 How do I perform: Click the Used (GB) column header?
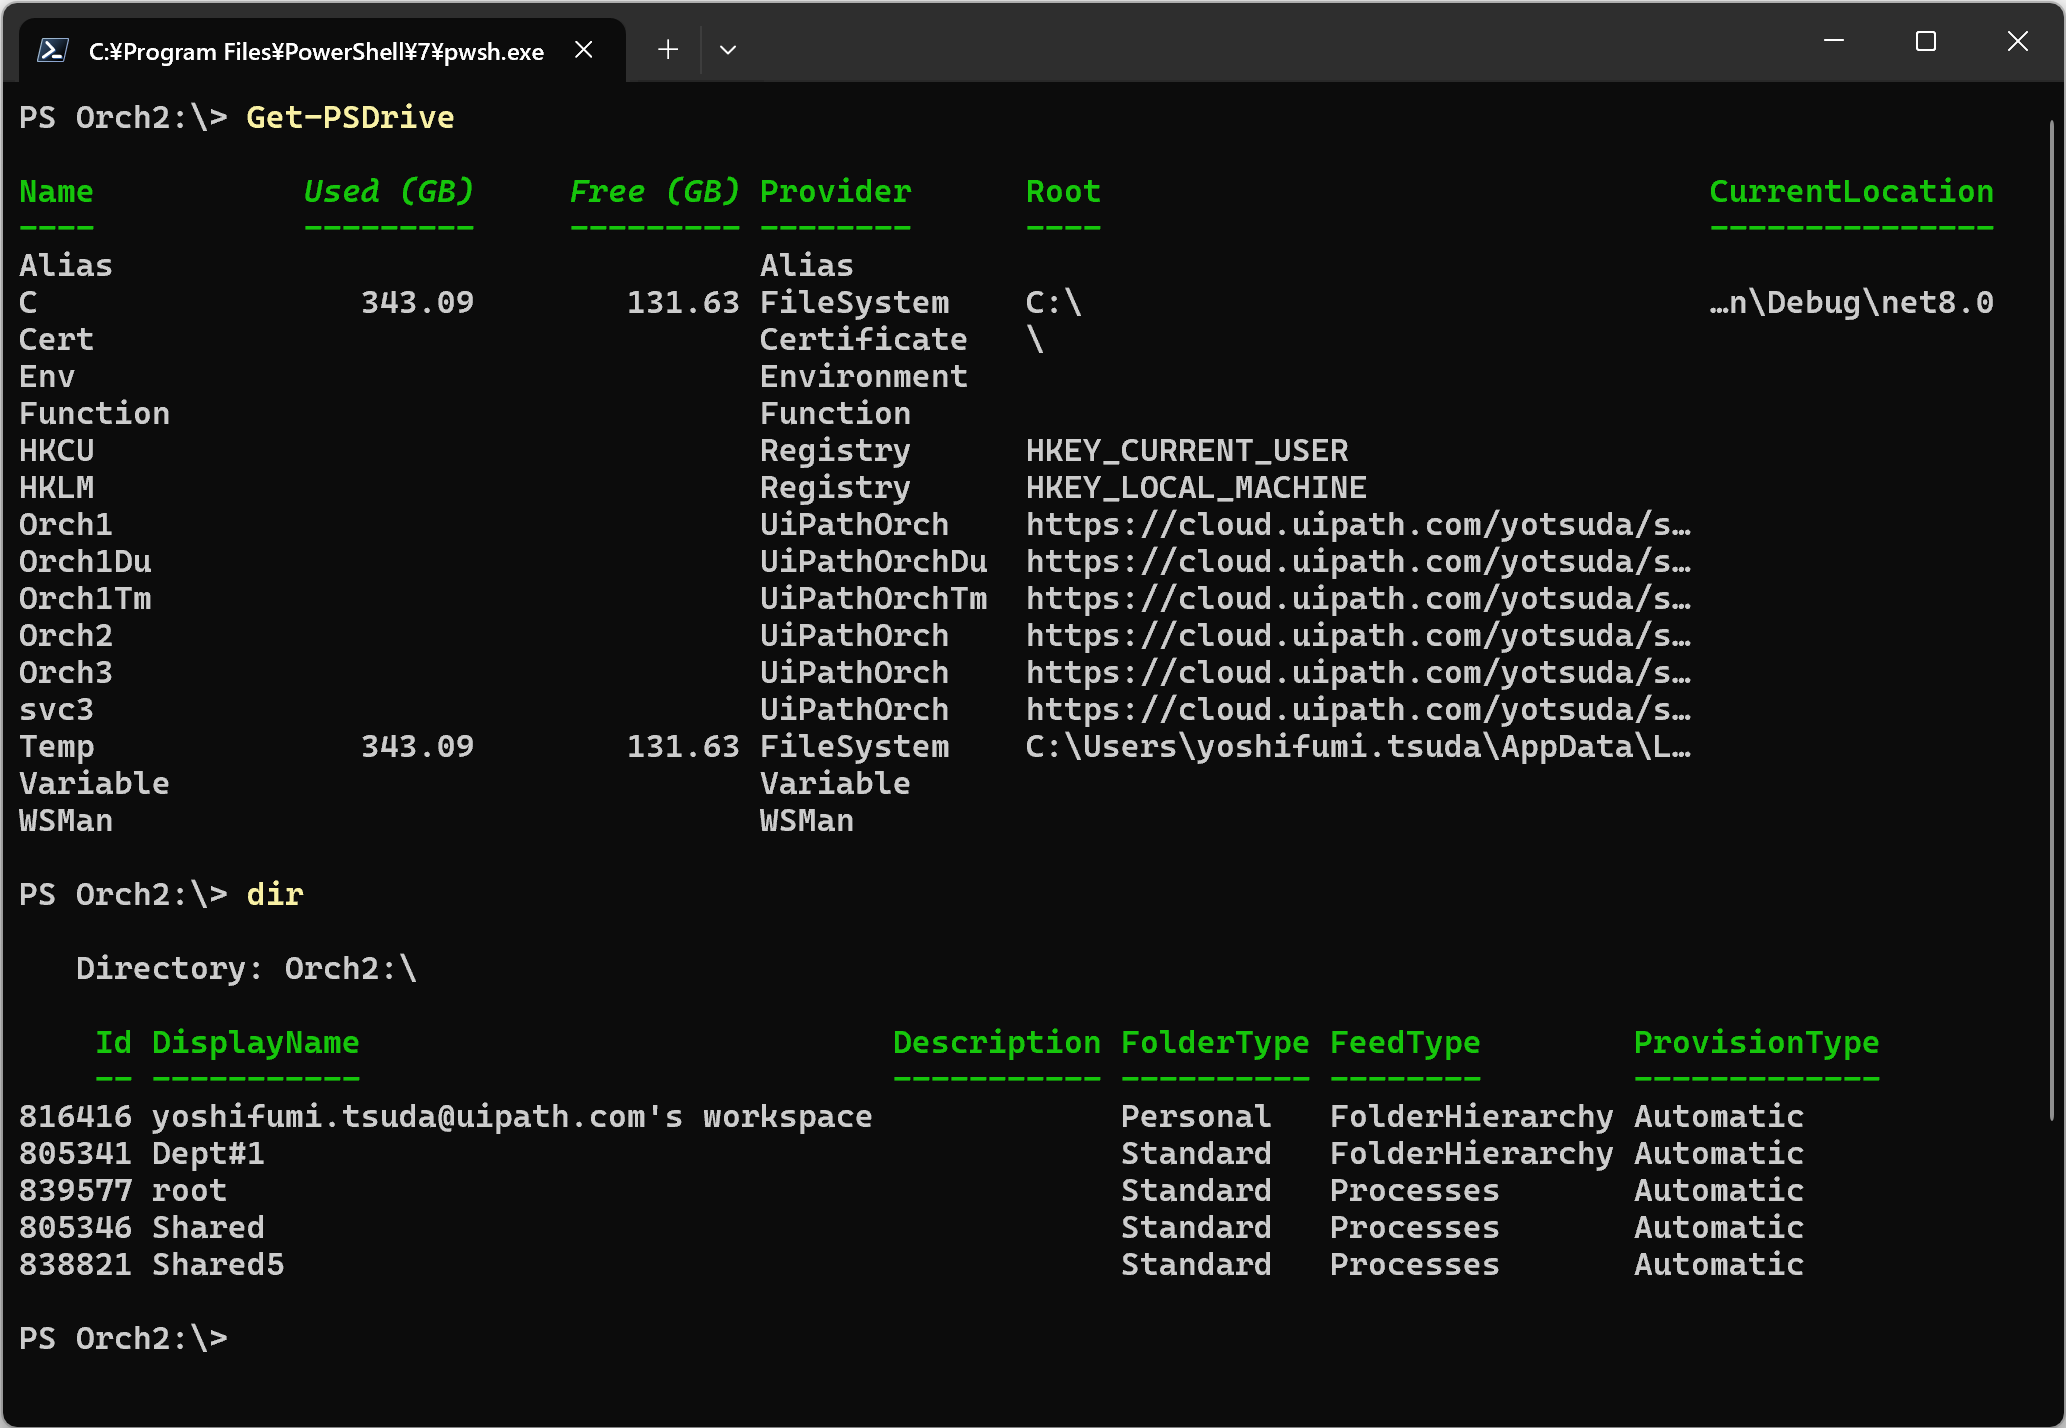[388, 191]
